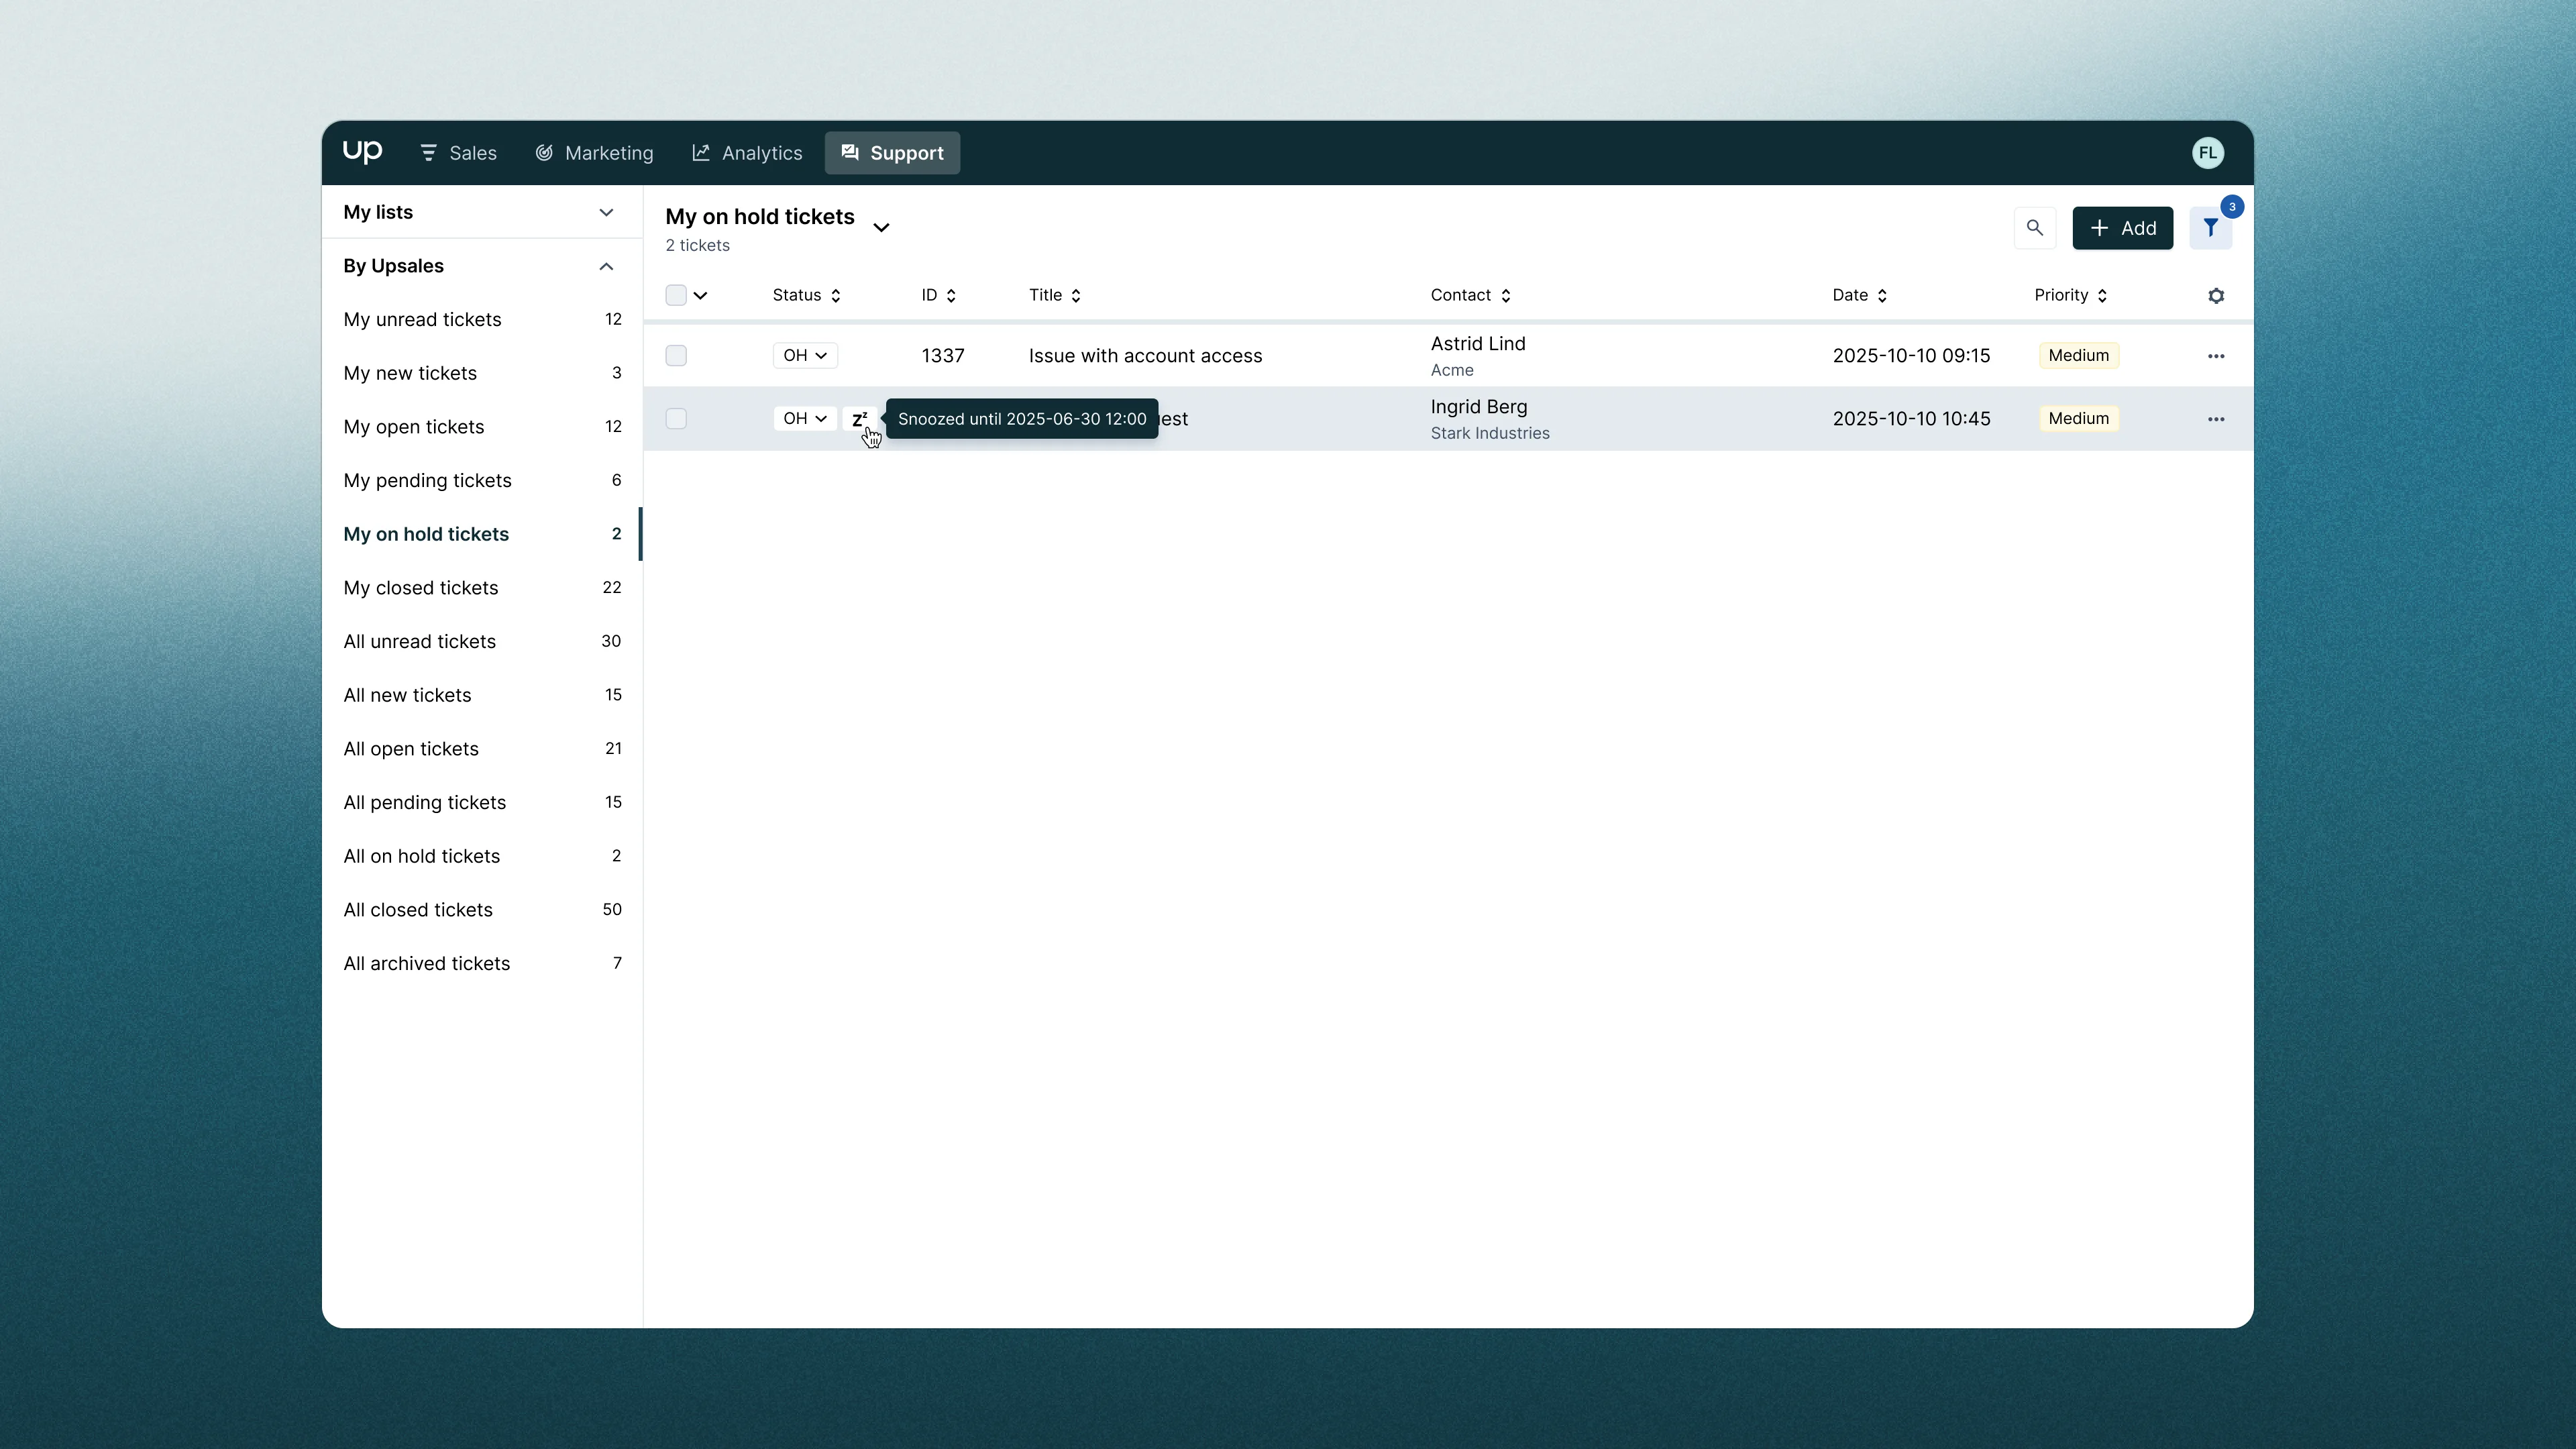Toggle select-all tickets checkbox
This screenshot has width=2576, height=1449.
pyautogui.click(x=676, y=295)
